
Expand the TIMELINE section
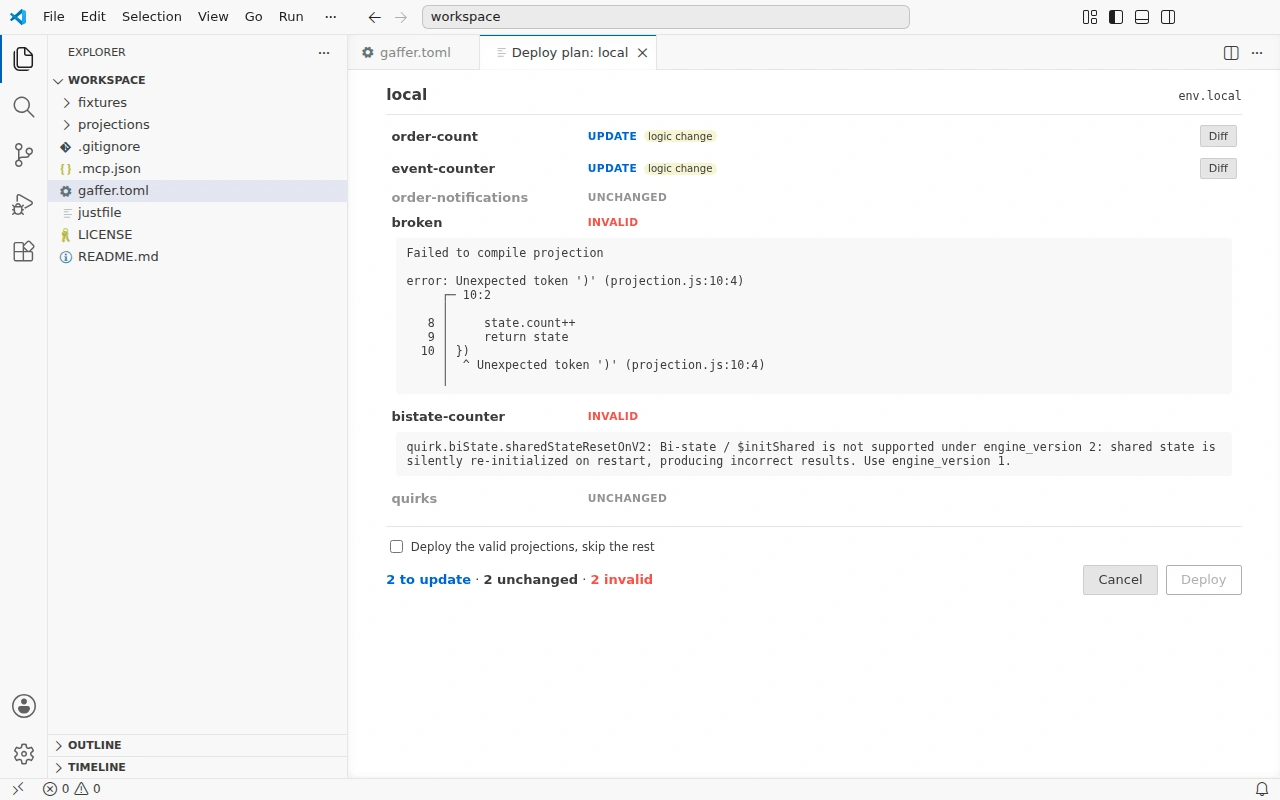click(x=198, y=767)
